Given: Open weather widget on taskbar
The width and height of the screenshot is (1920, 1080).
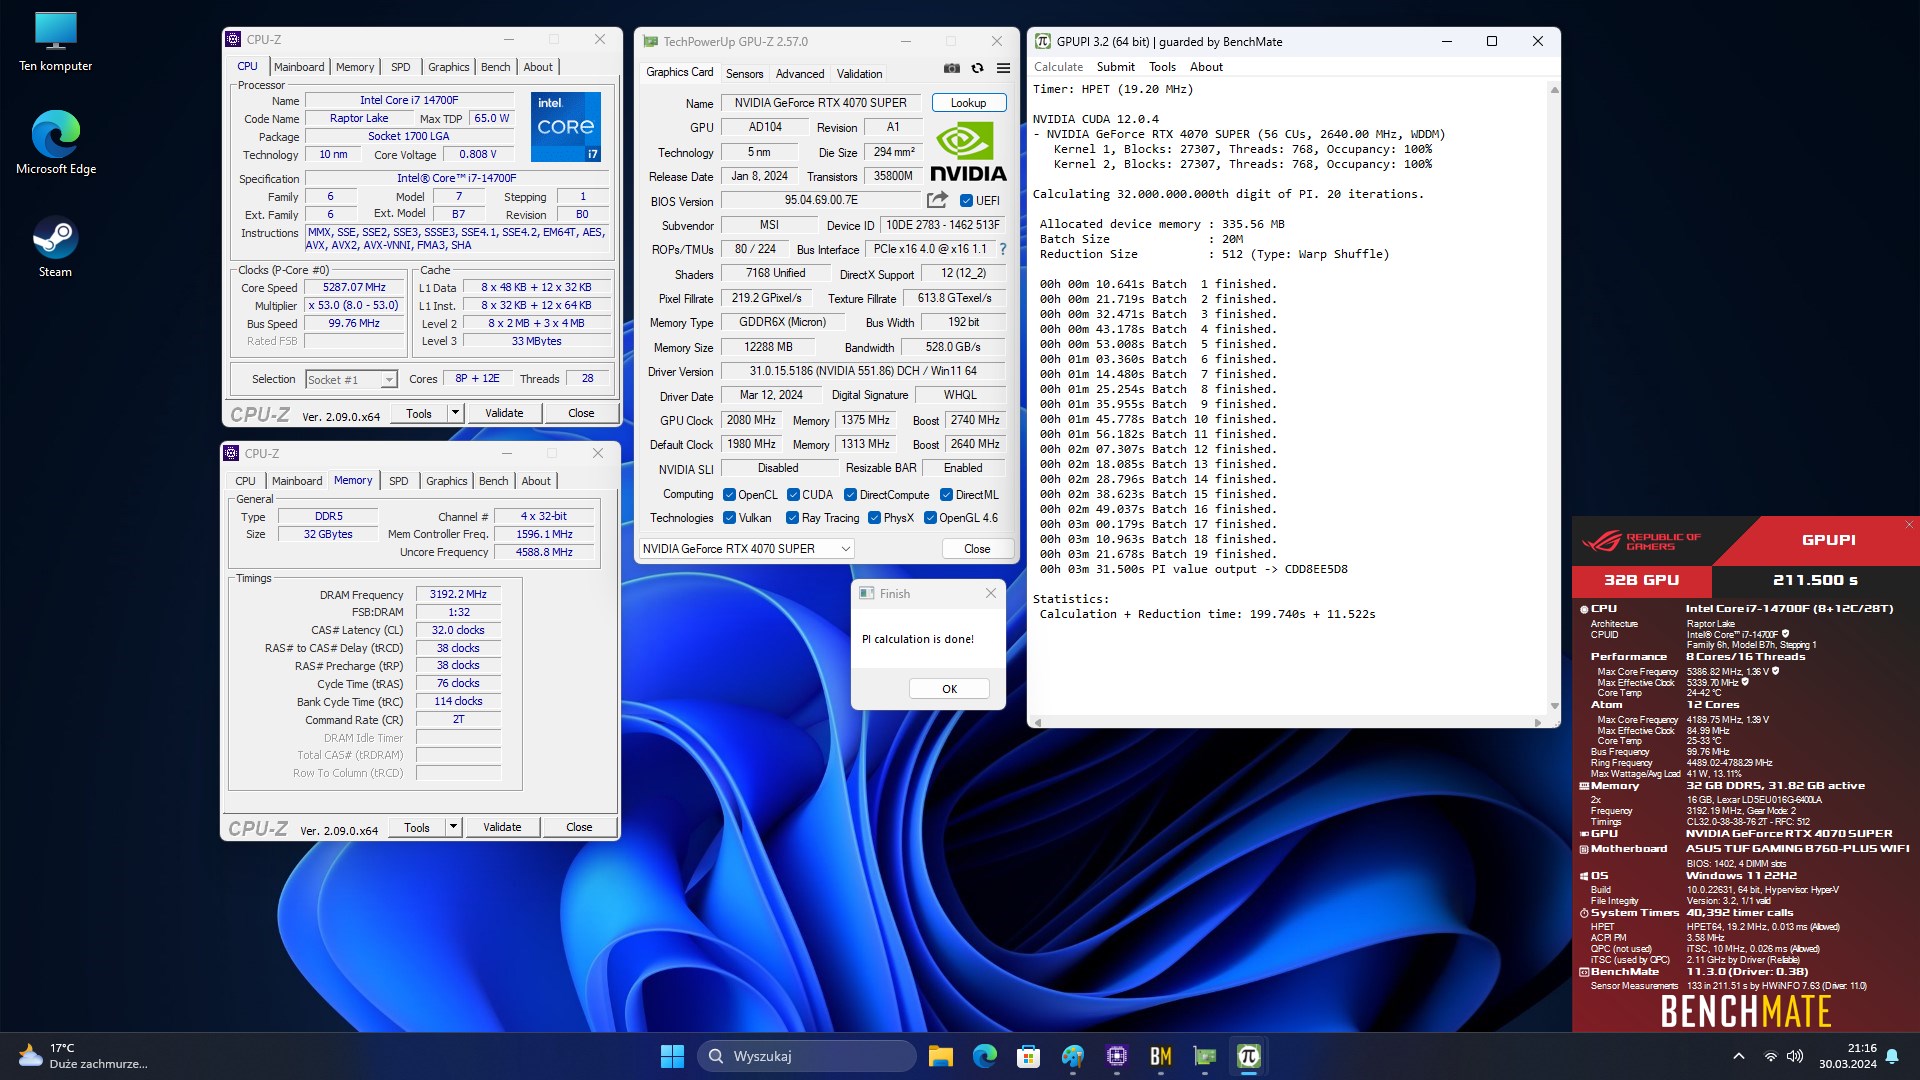Looking at the screenshot, I should click(84, 1056).
